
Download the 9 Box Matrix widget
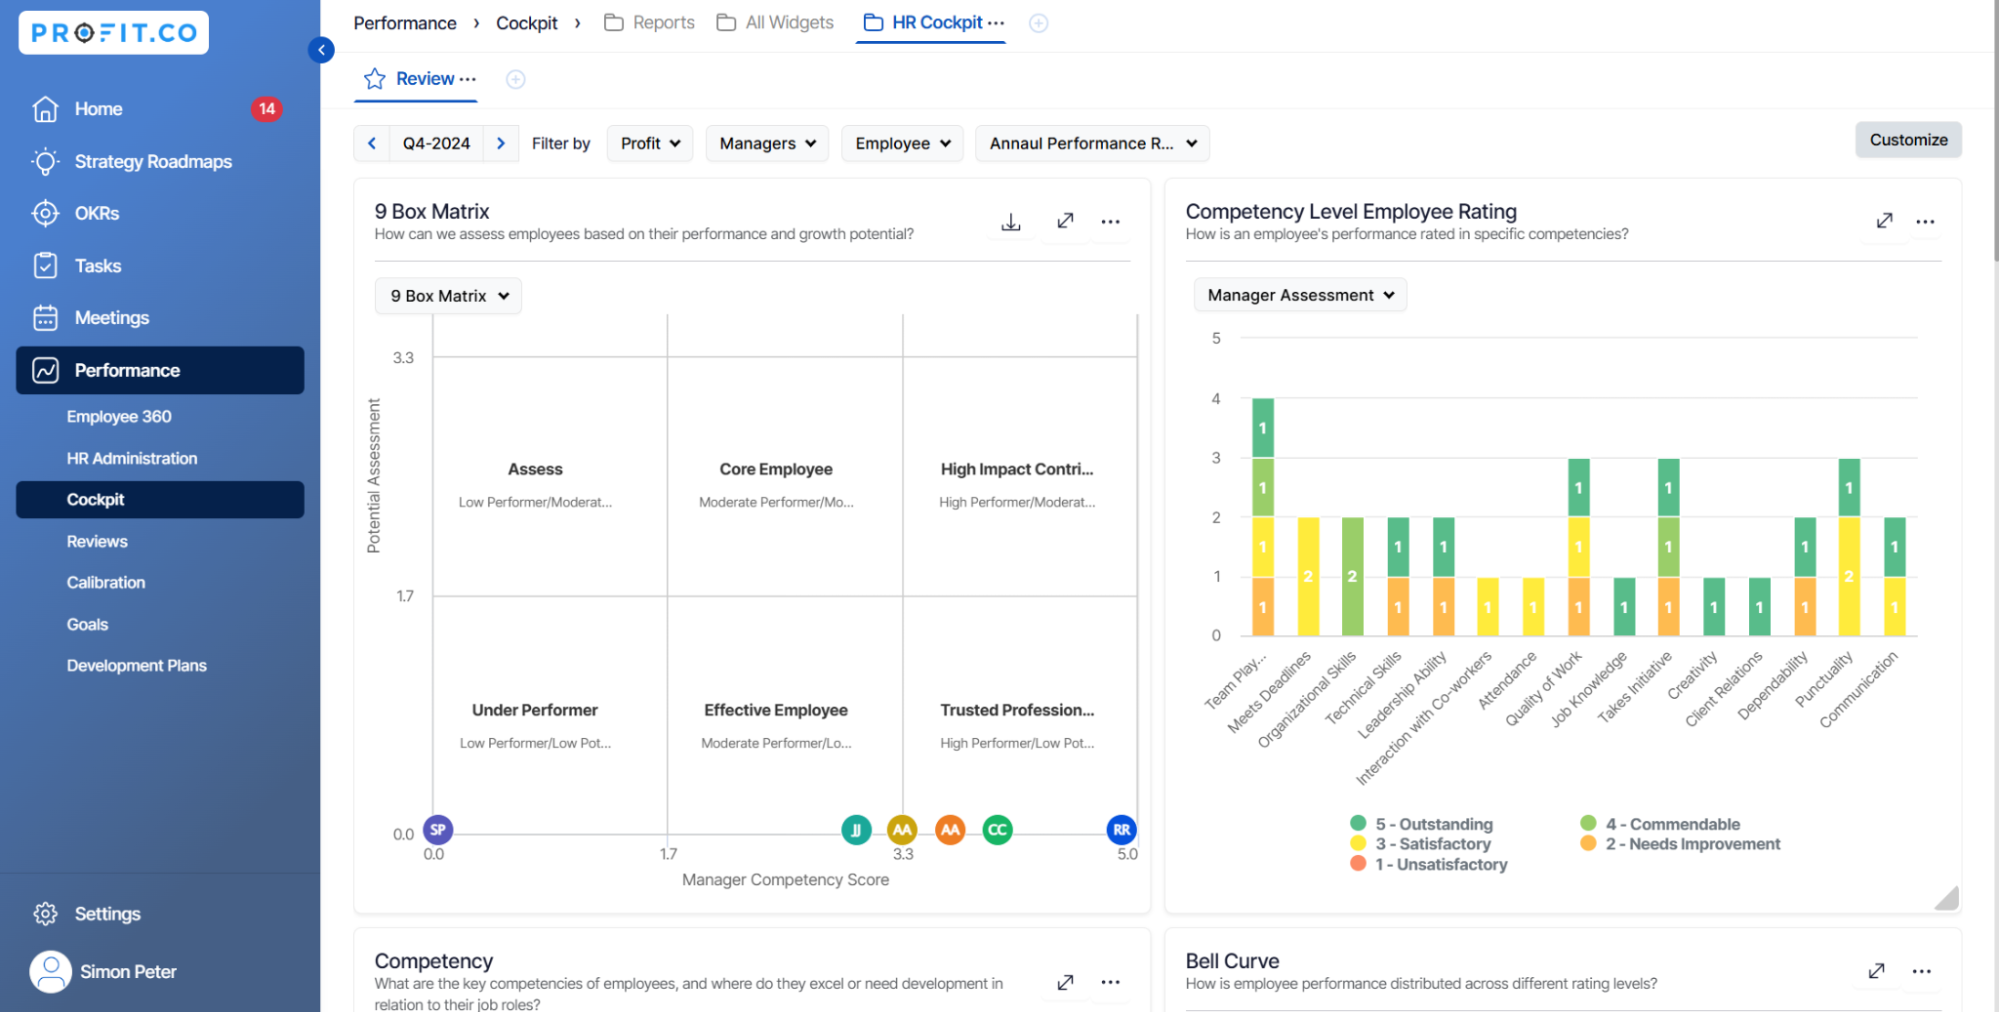[1011, 221]
